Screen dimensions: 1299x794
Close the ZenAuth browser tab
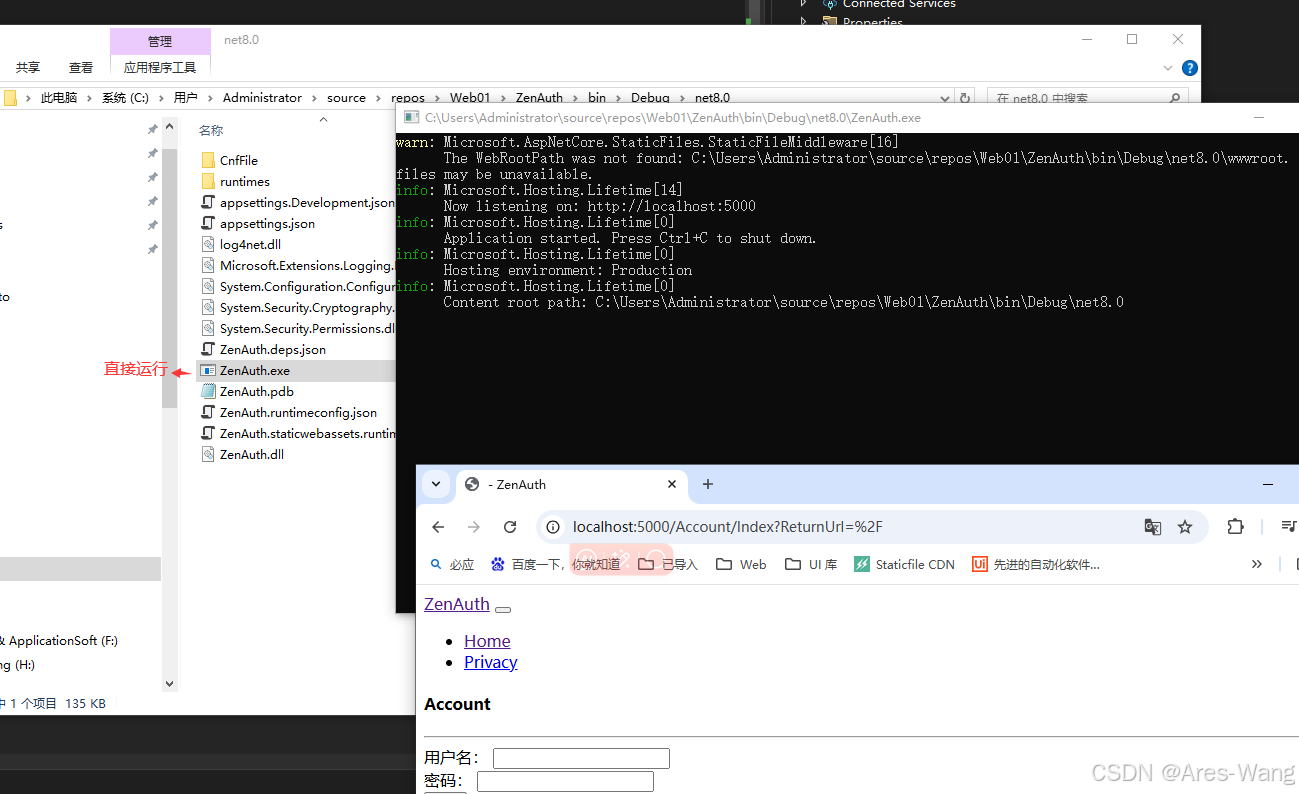672,484
